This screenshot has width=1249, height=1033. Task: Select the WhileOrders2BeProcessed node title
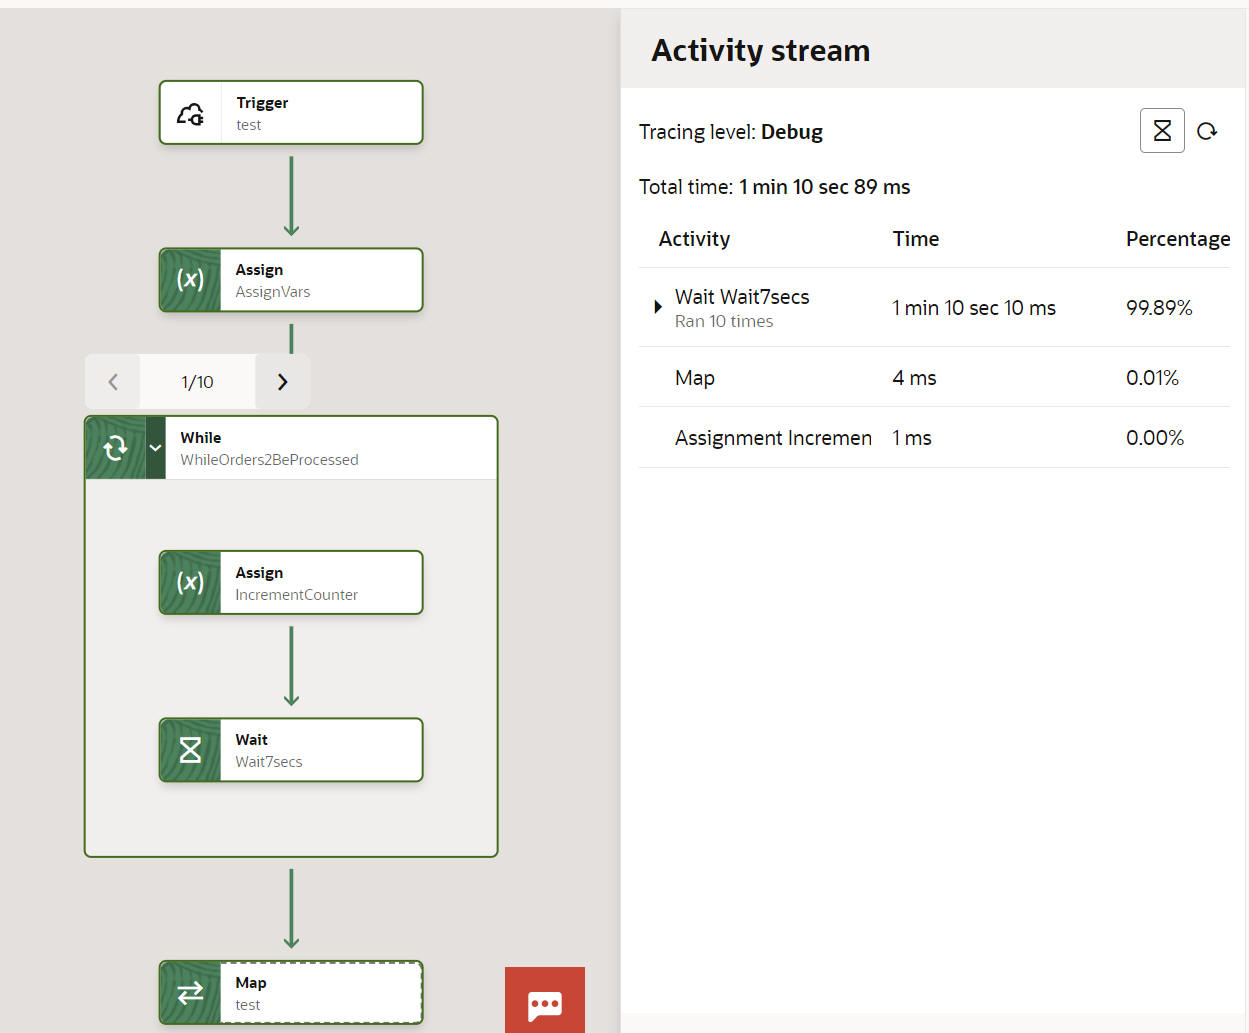click(x=269, y=460)
